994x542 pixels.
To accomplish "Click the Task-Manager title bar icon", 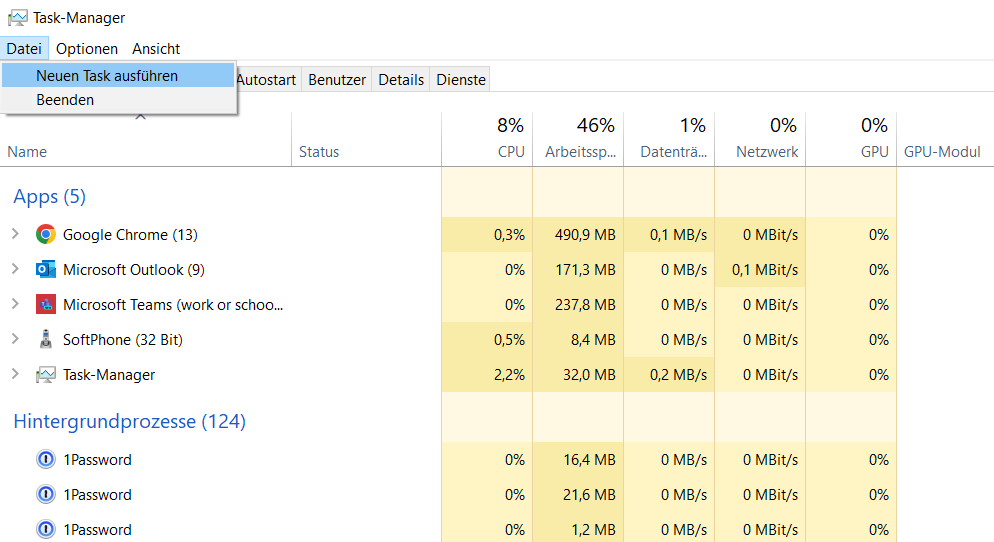I will coord(17,18).
